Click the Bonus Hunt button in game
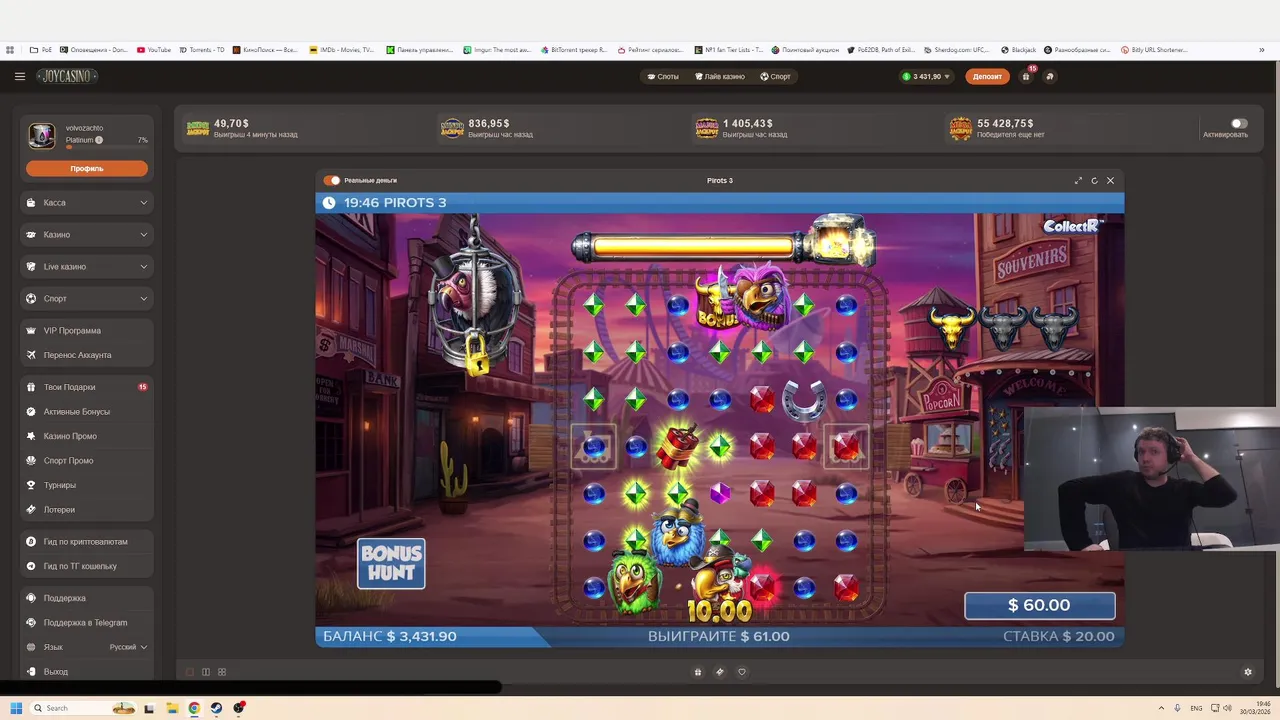This screenshot has height=720, width=1280. tap(391, 564)
